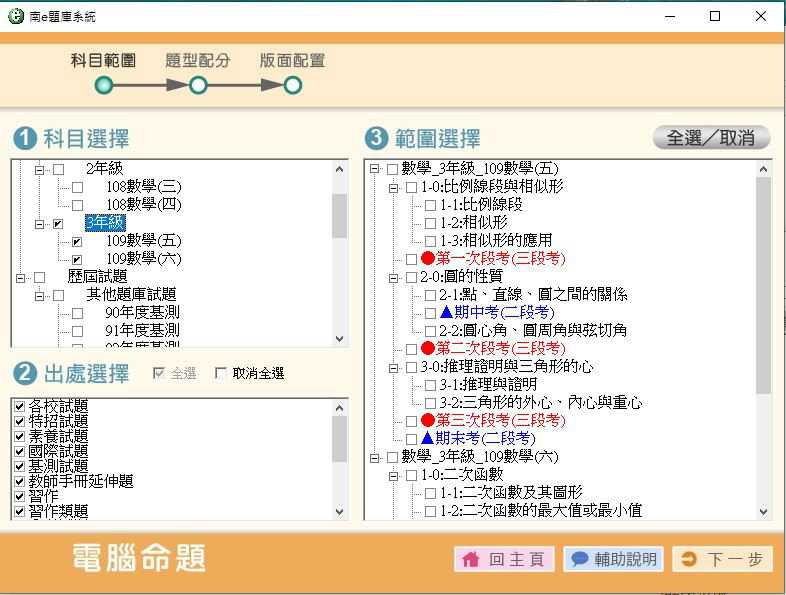
Task: Select 2-1:點、直線、圓之間的關係 item
Action: coord(533,294)
